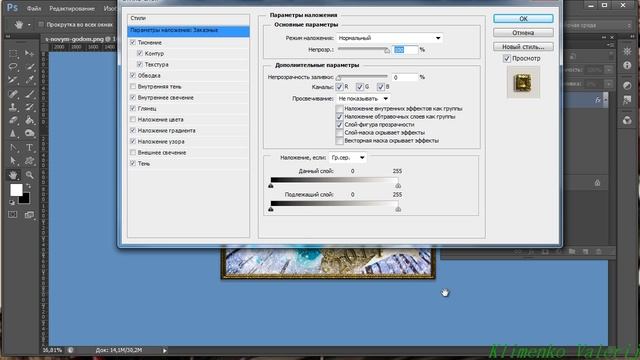Expand the status bar info arrow
The height and width of the screenshot is (360, 640).
coord(164,350)
